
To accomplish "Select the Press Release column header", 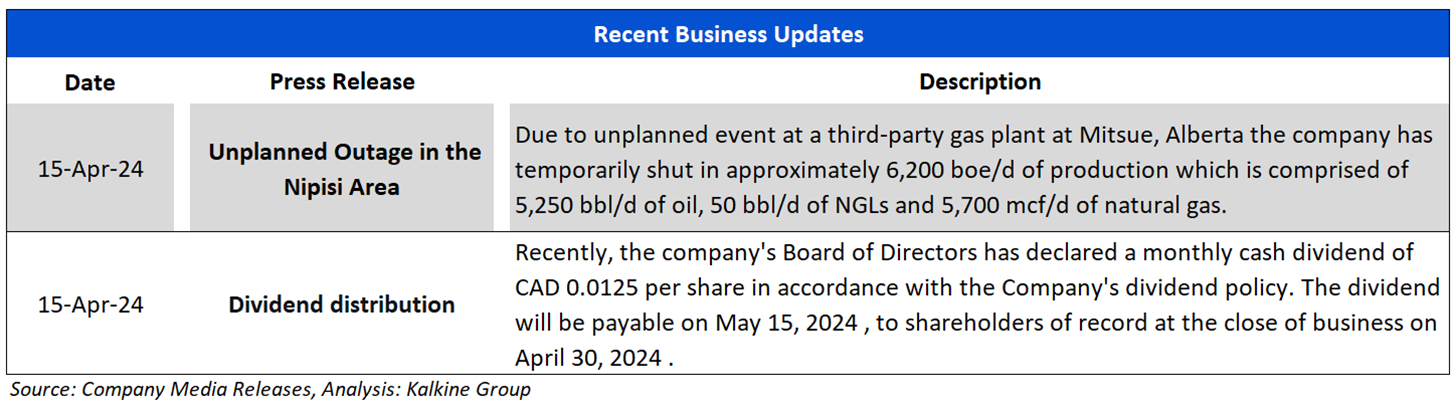I will point(342,81).
